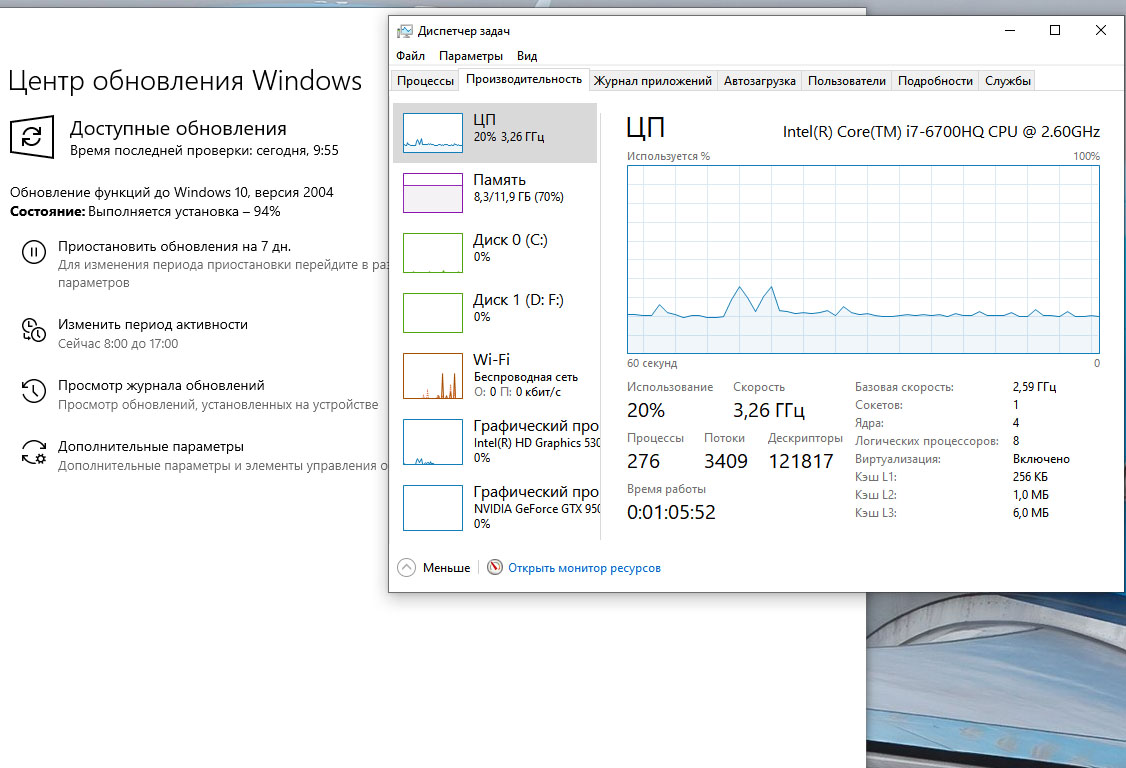Click the L1 cache value 256 КБ
Image resolution: width=1126 pixels, height=768 pixels.
coord(1030,476)
